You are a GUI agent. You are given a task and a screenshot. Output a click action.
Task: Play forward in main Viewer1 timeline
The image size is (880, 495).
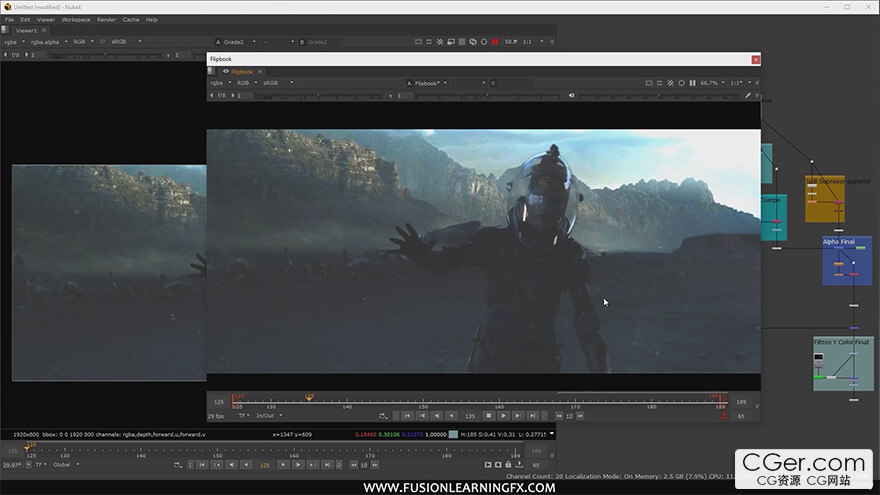tap(283, 465)
